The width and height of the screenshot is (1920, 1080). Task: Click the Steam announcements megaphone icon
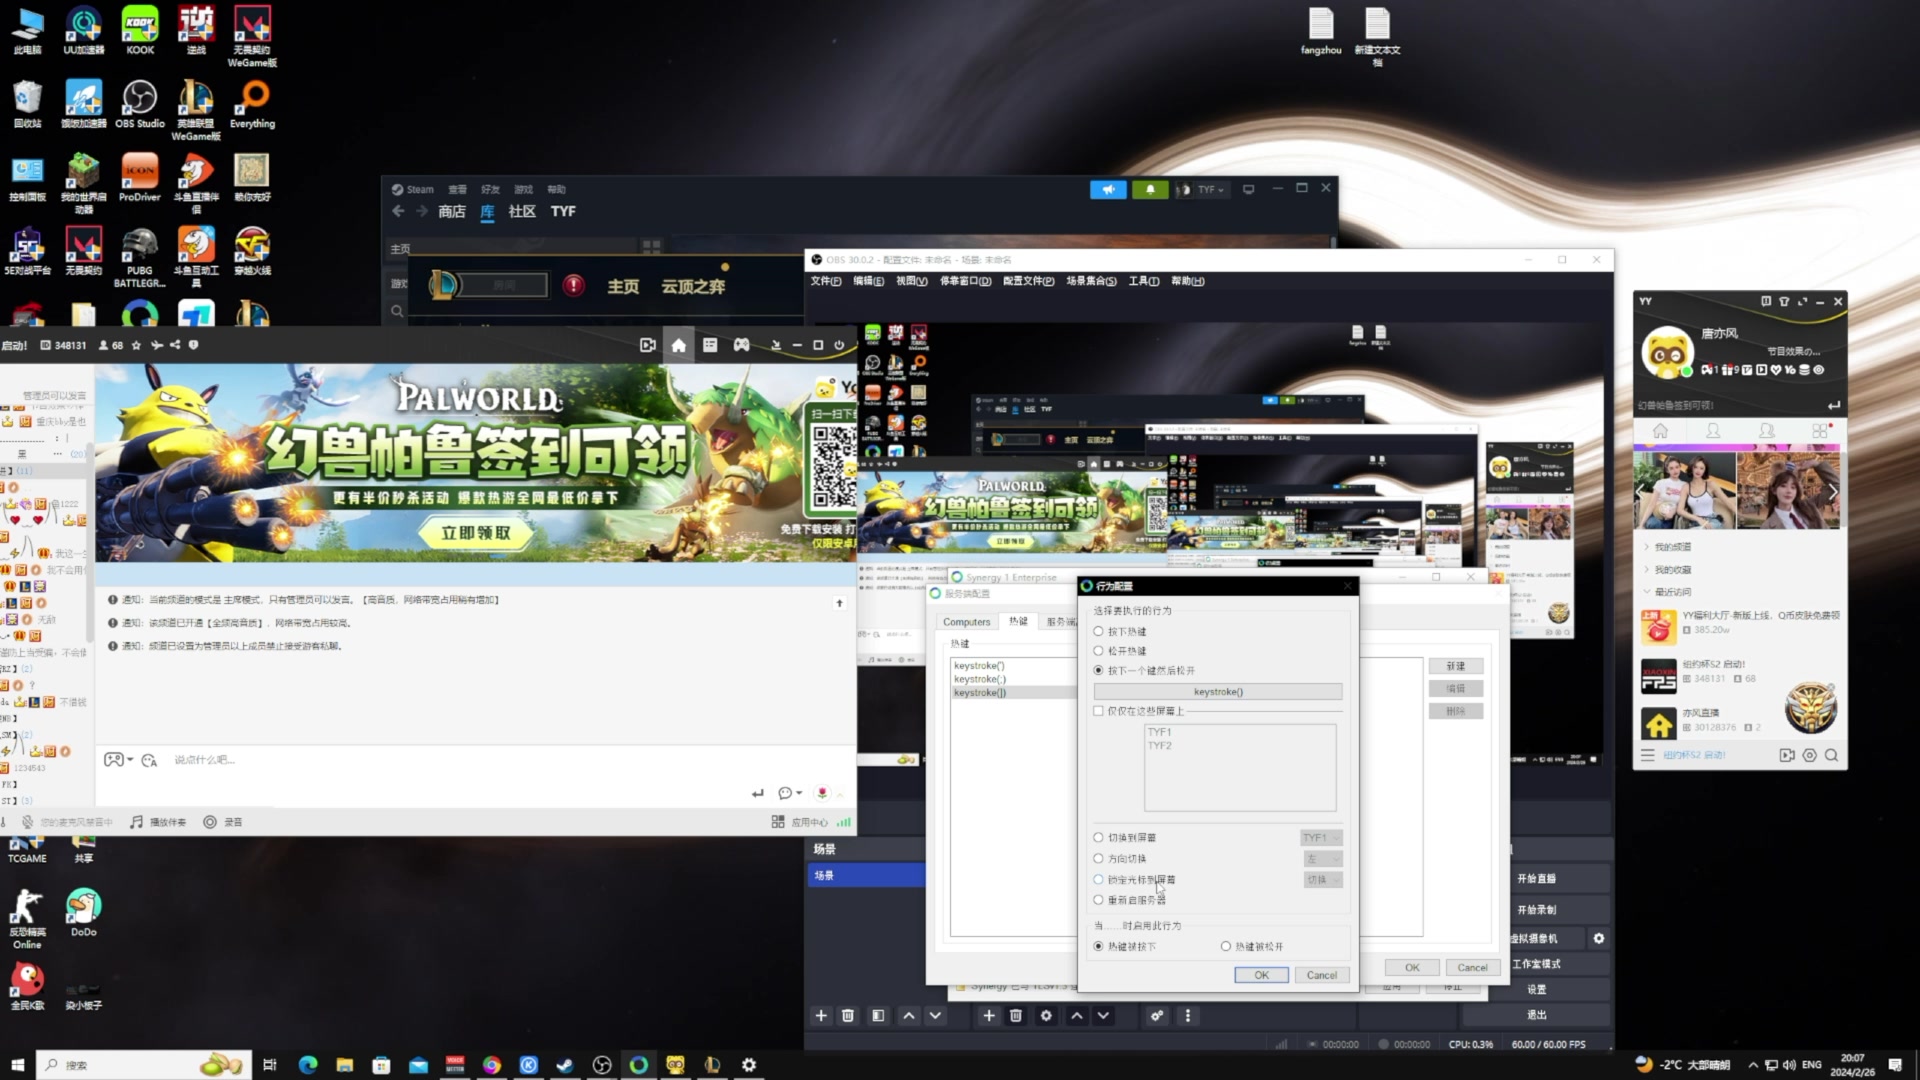[1108, 189]
